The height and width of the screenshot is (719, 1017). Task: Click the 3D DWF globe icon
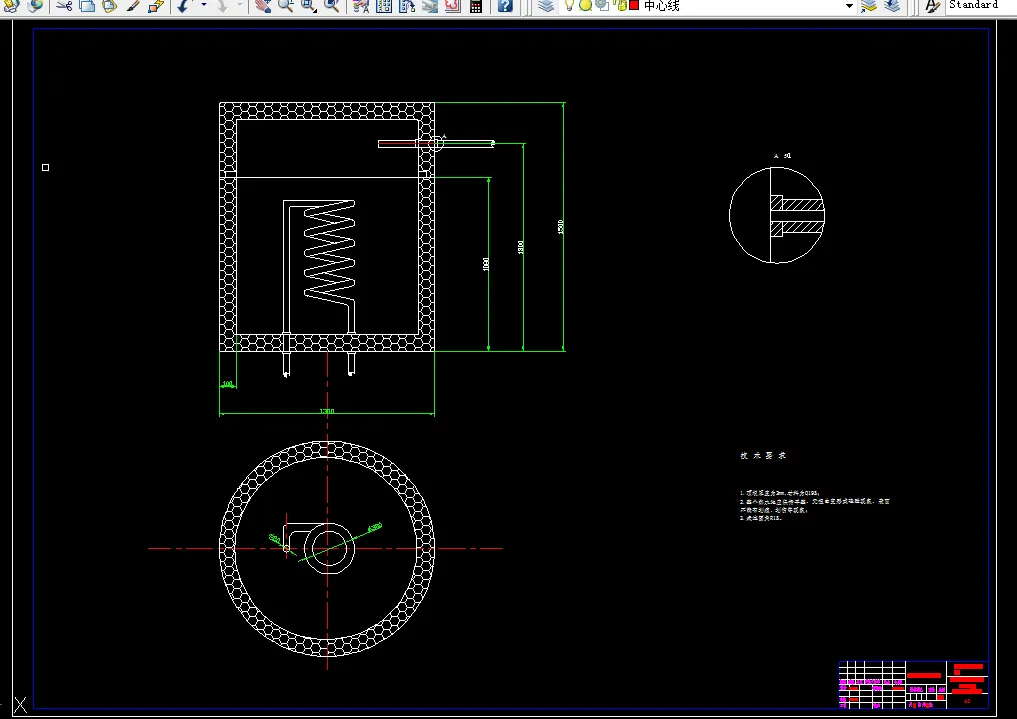tap(36, 5)
